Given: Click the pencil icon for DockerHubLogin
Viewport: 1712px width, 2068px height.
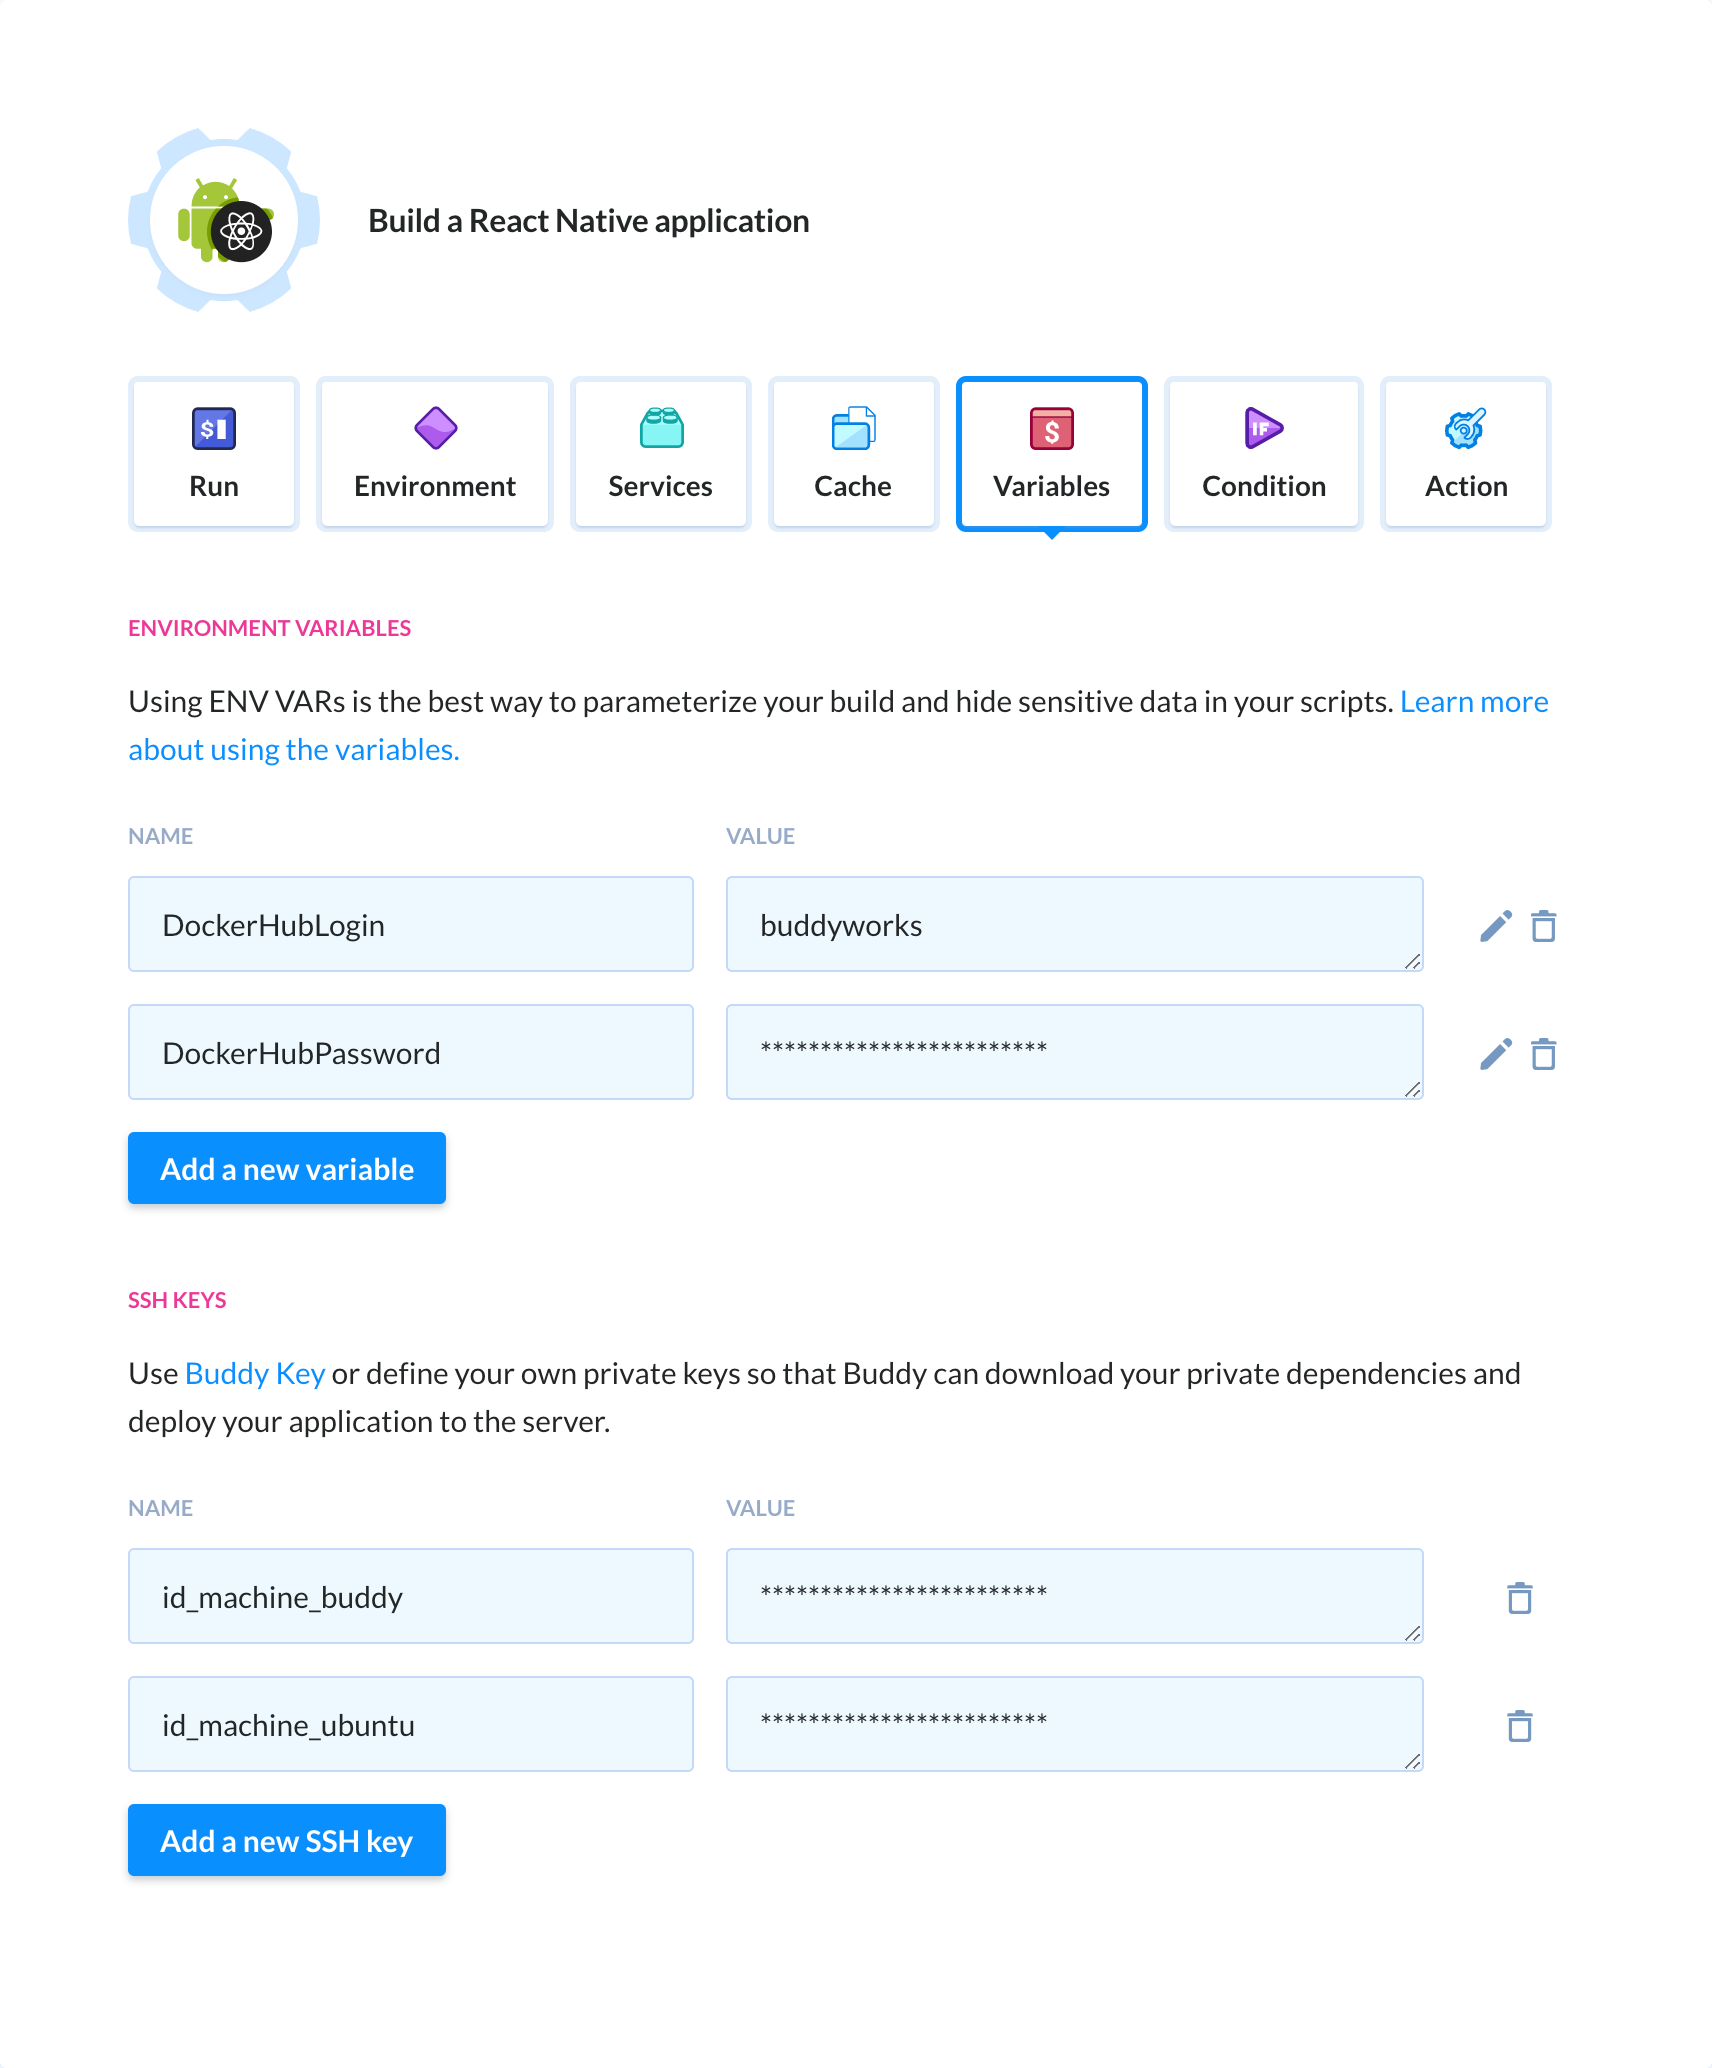Looking at the screenshot, I should (x=1495, y=926).
